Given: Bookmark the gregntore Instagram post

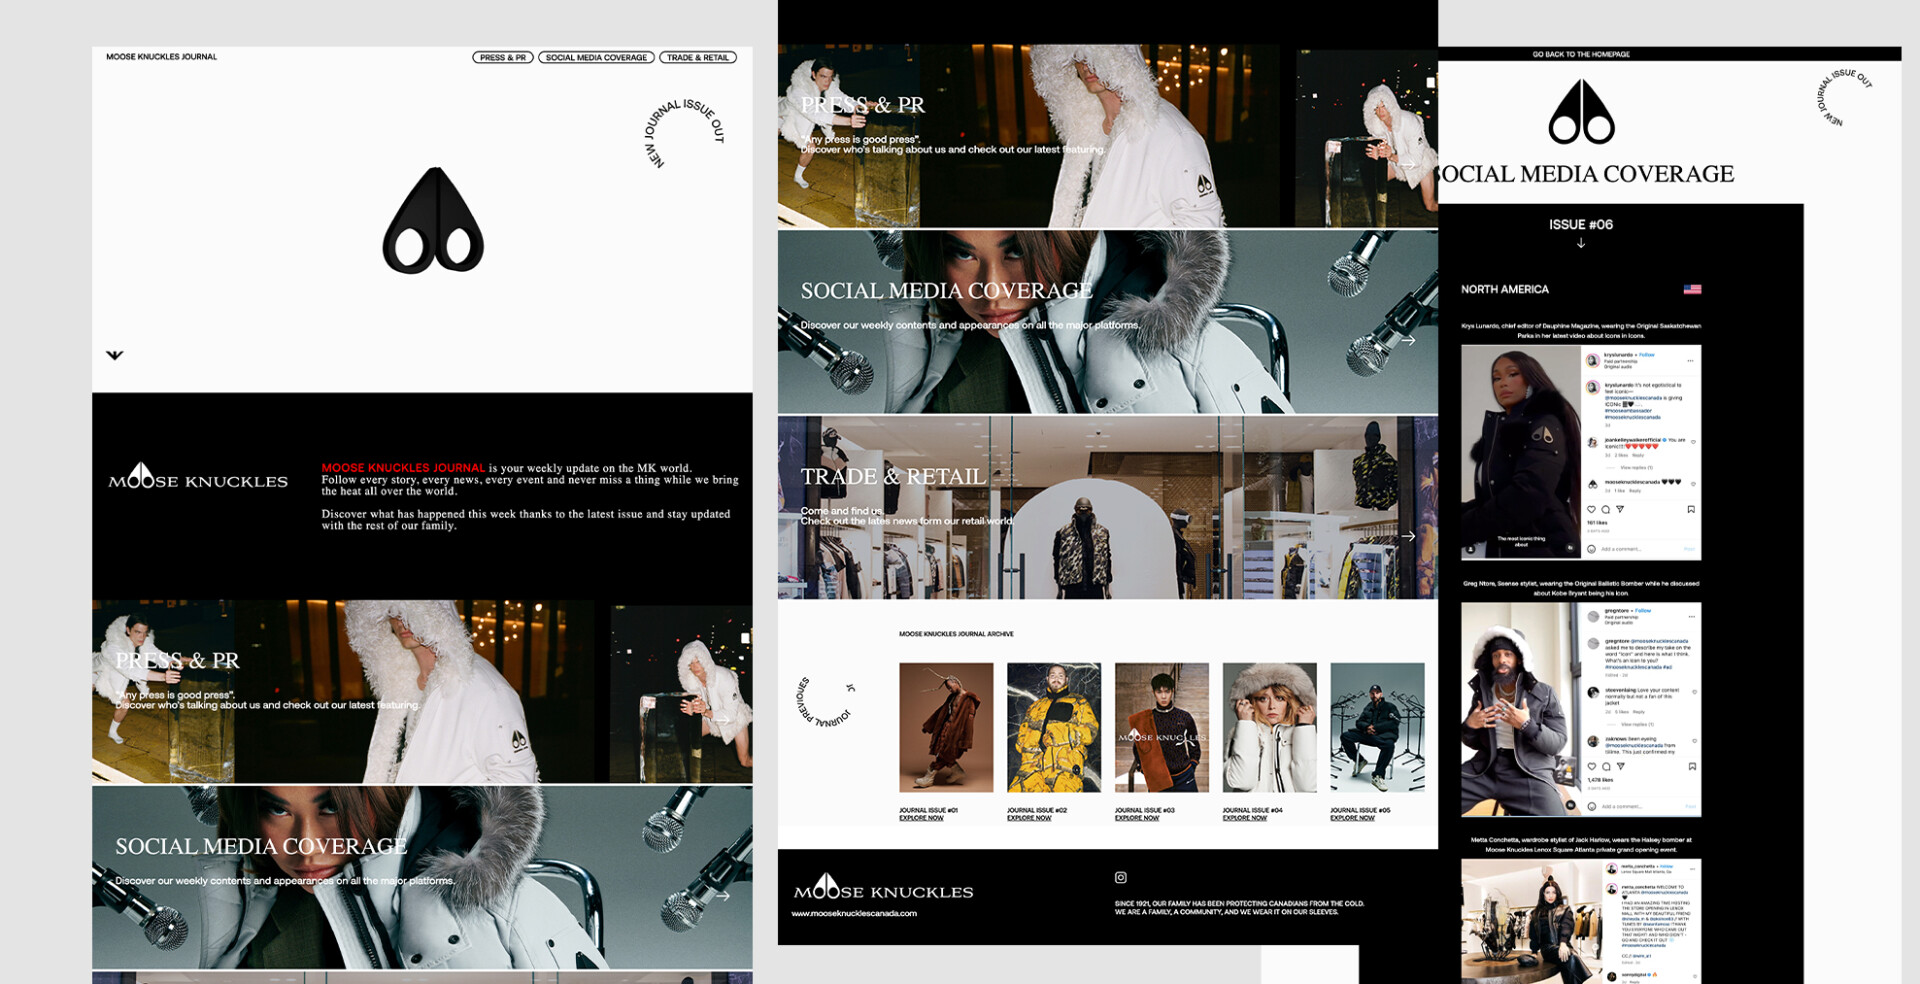Looking at the screenshot, I should pos(1691,767).
